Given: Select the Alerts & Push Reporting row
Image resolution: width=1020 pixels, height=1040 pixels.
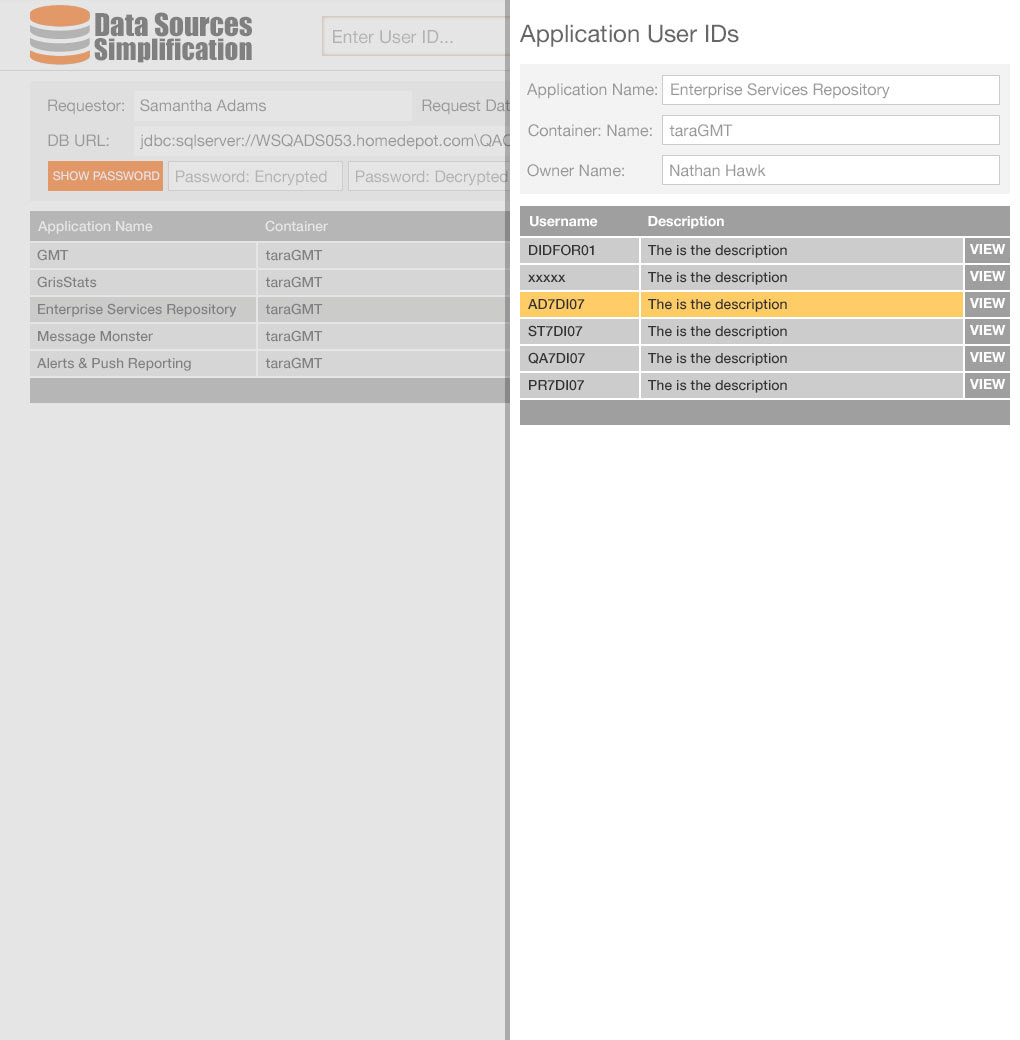Looking at the screenshot, I should click(269, 363).
